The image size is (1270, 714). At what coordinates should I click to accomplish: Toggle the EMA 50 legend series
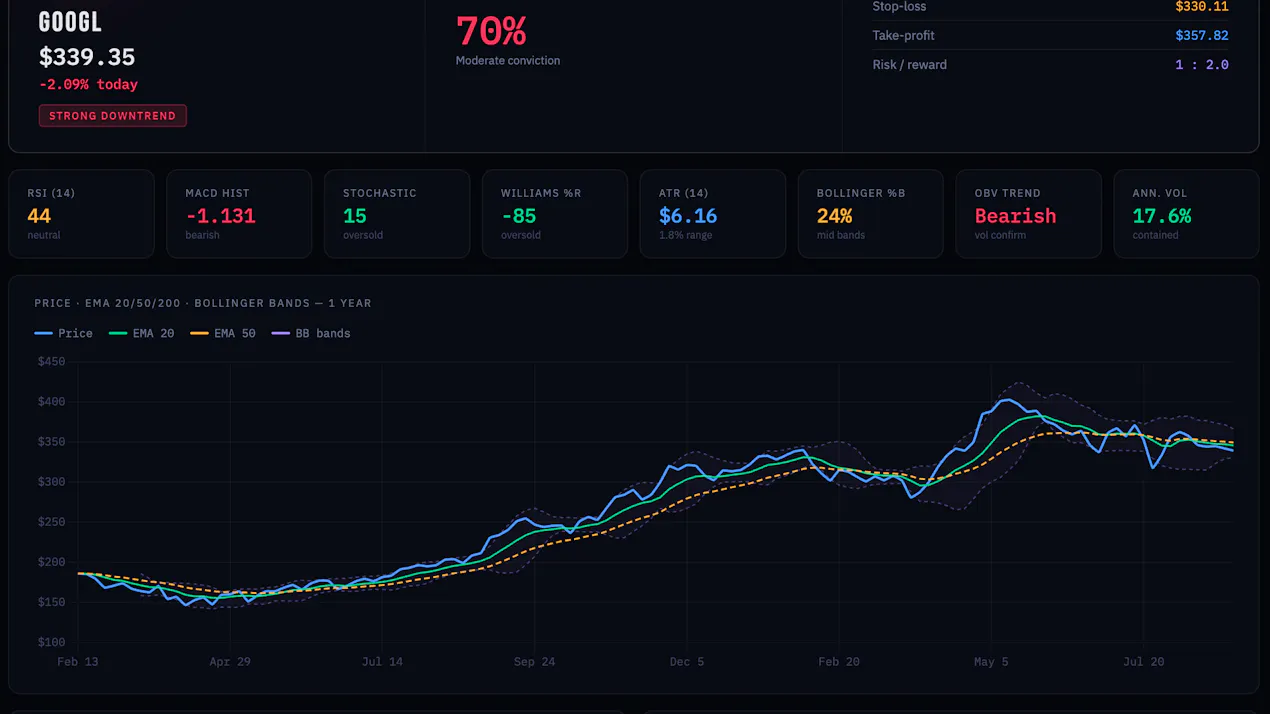coord(223,333)
